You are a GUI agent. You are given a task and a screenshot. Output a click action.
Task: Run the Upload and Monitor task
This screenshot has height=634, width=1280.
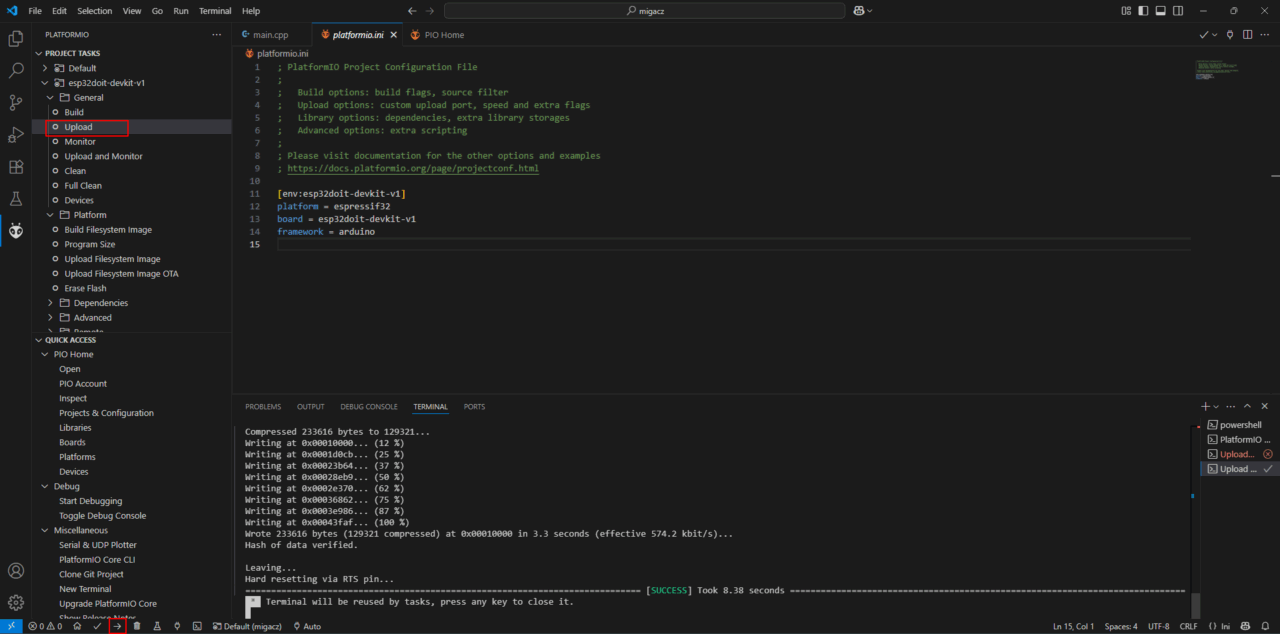(x=103, y=156)
